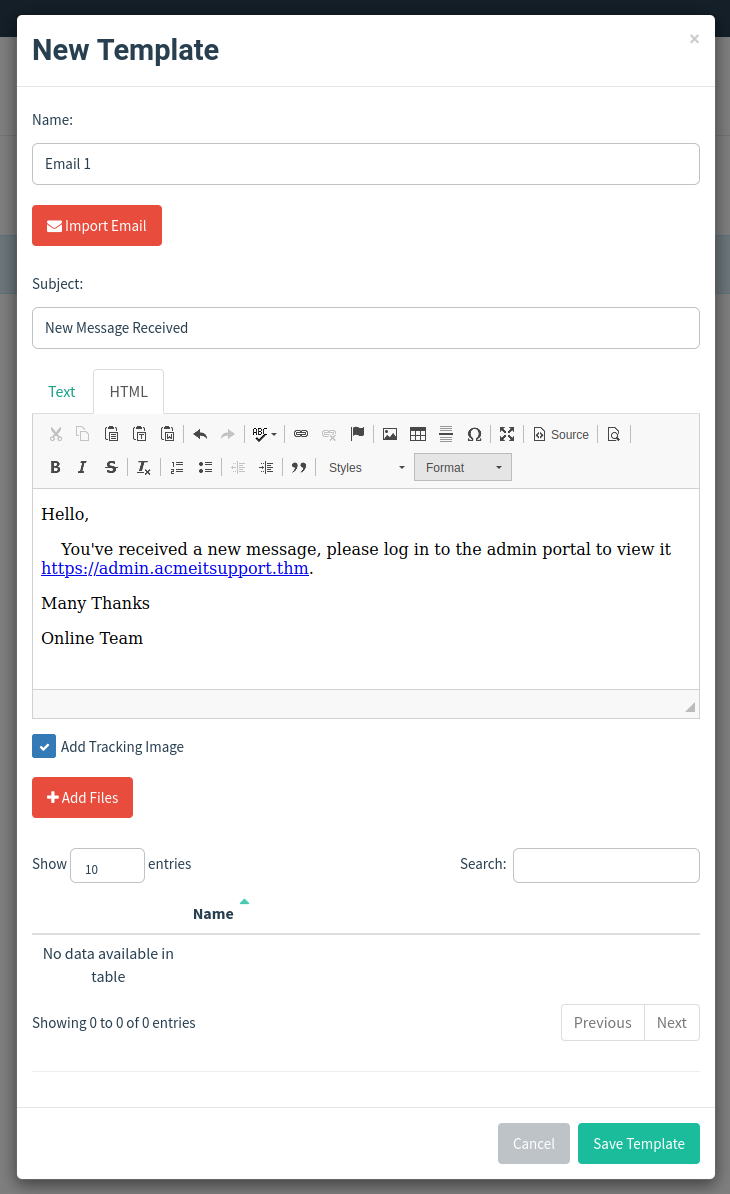Screen dimensions: 730x1194
Task: Click the Subject input field
Action: pyautogui.click(x=366, y=328)
